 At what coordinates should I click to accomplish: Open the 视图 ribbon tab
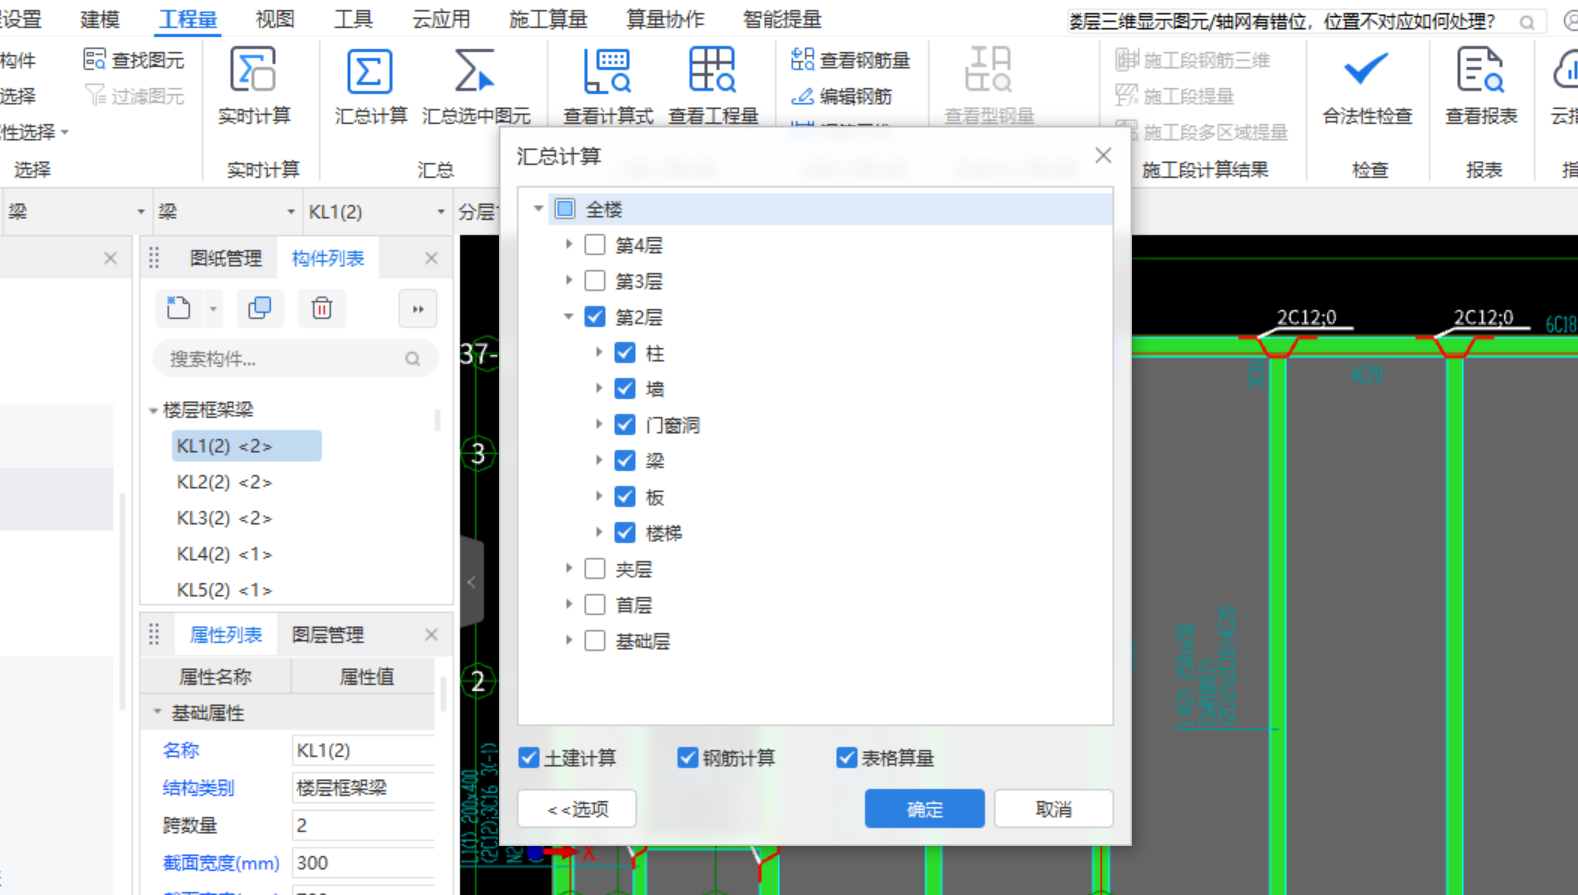click(x=275, y=19)
